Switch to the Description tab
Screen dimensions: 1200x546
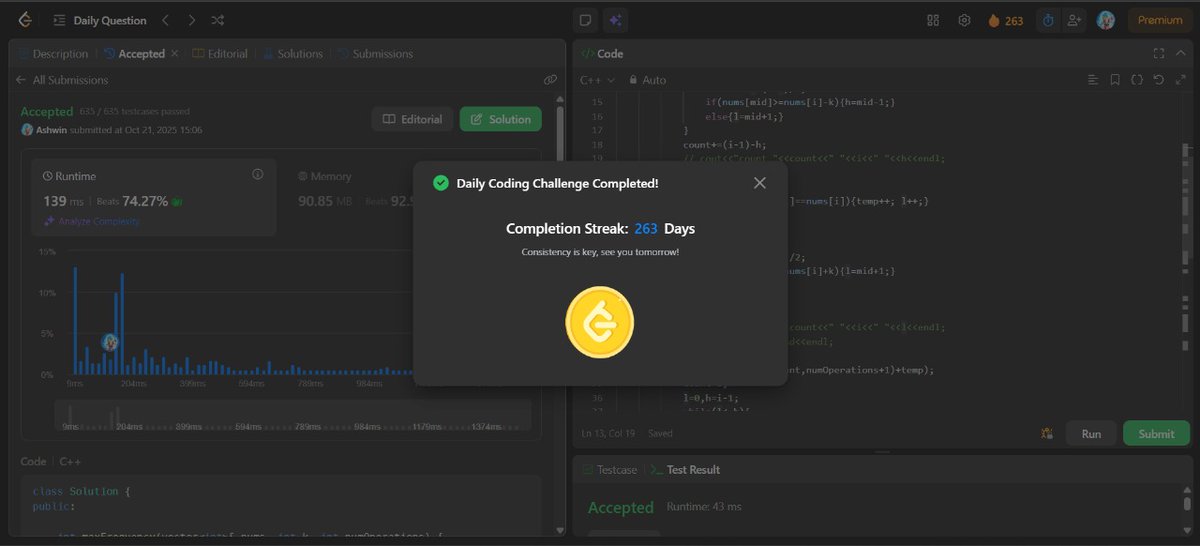point(53,54)
